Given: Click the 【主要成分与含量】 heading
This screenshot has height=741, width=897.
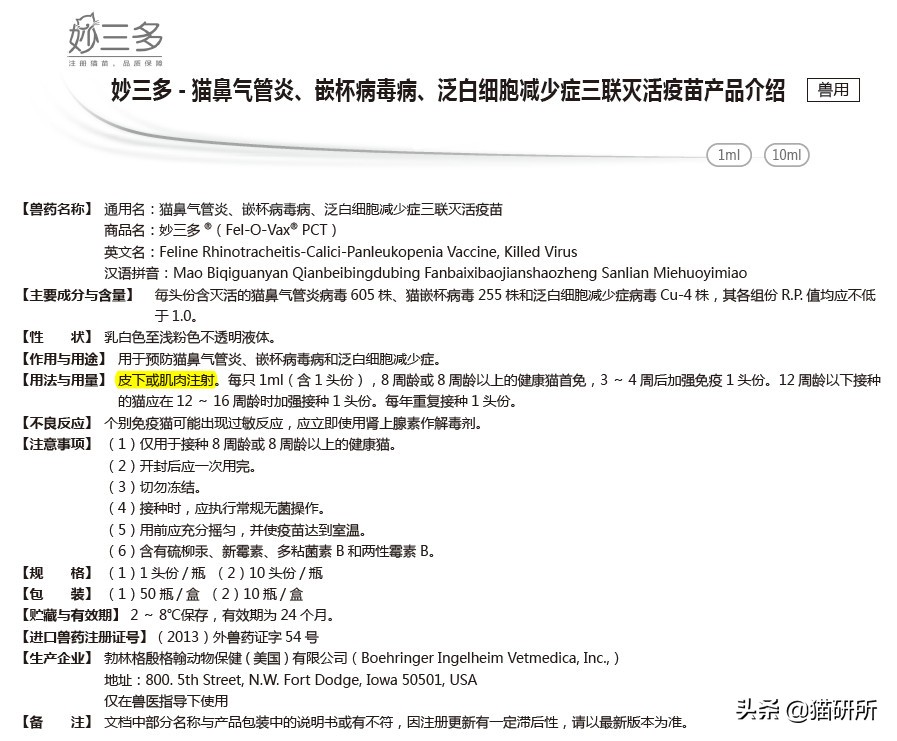Looking at the screenshot, I should tap(77, 295).
